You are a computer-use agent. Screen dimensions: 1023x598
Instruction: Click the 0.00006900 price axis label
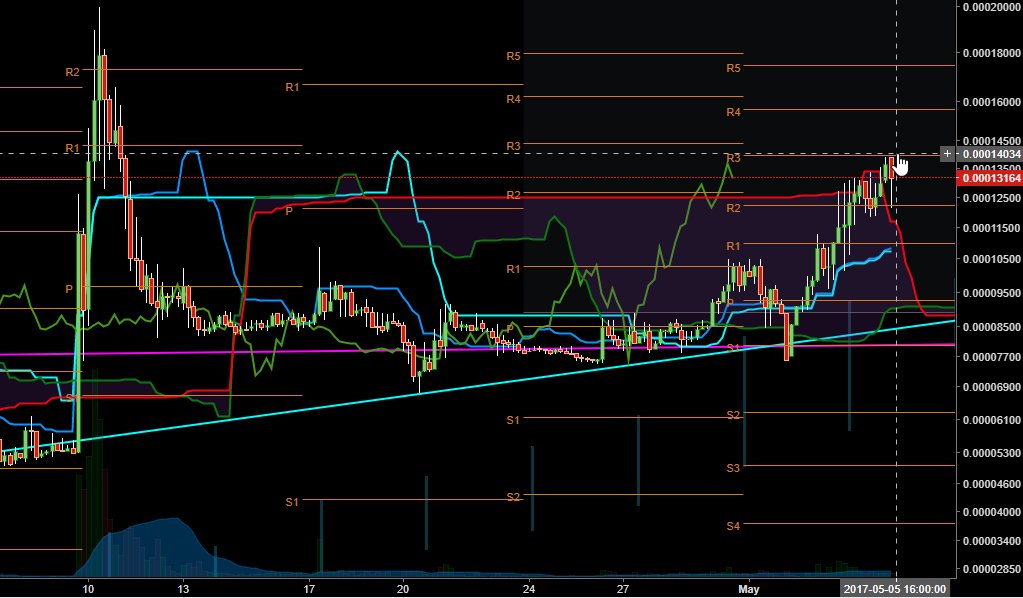[992, 387]
